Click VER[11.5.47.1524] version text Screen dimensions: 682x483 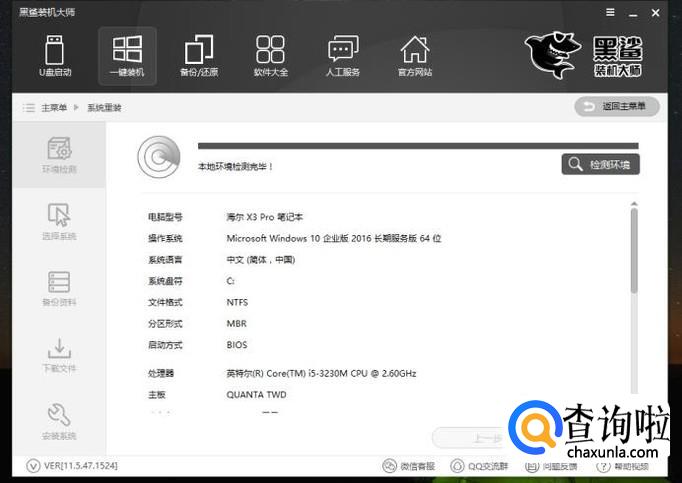[81, 466]
